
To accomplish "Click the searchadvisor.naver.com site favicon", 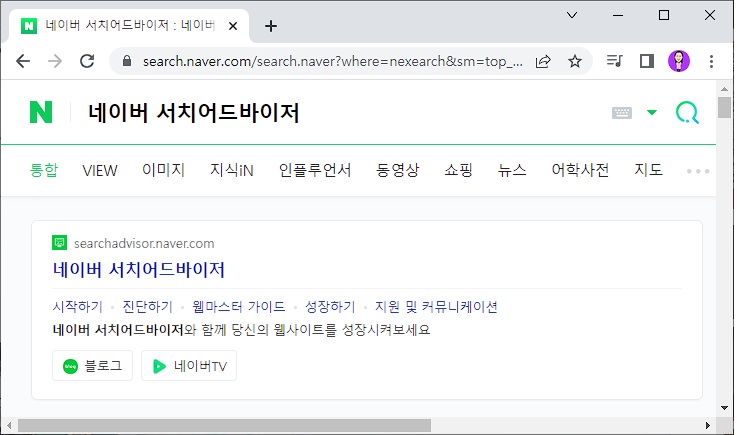I will [x=59, y=243].
